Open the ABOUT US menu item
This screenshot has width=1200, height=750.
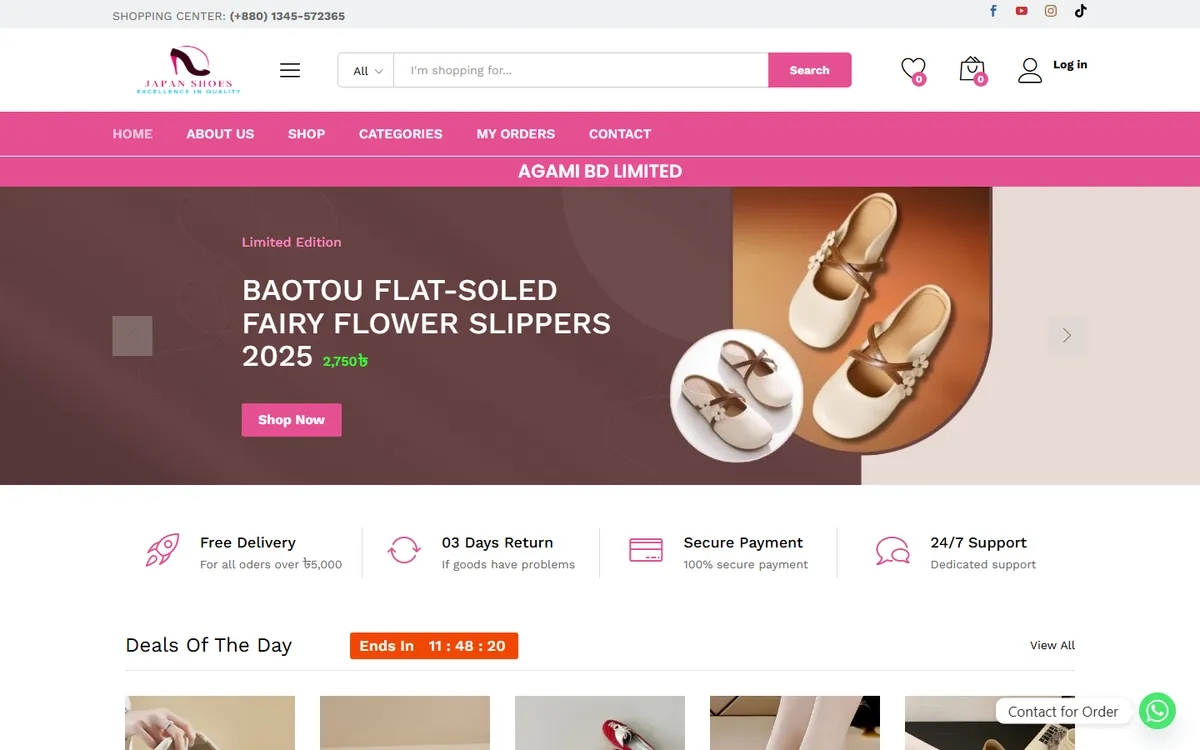(x=220, y=134)
